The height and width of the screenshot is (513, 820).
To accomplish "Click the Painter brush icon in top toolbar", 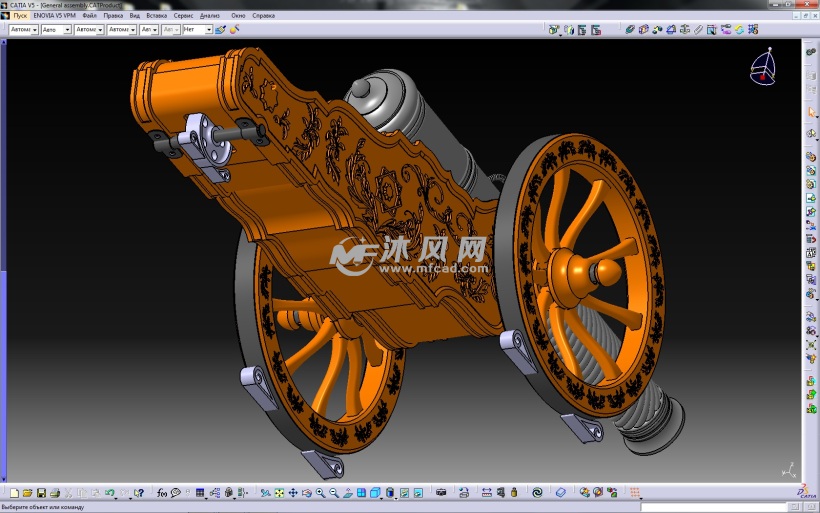I will [x=220, y=30].
